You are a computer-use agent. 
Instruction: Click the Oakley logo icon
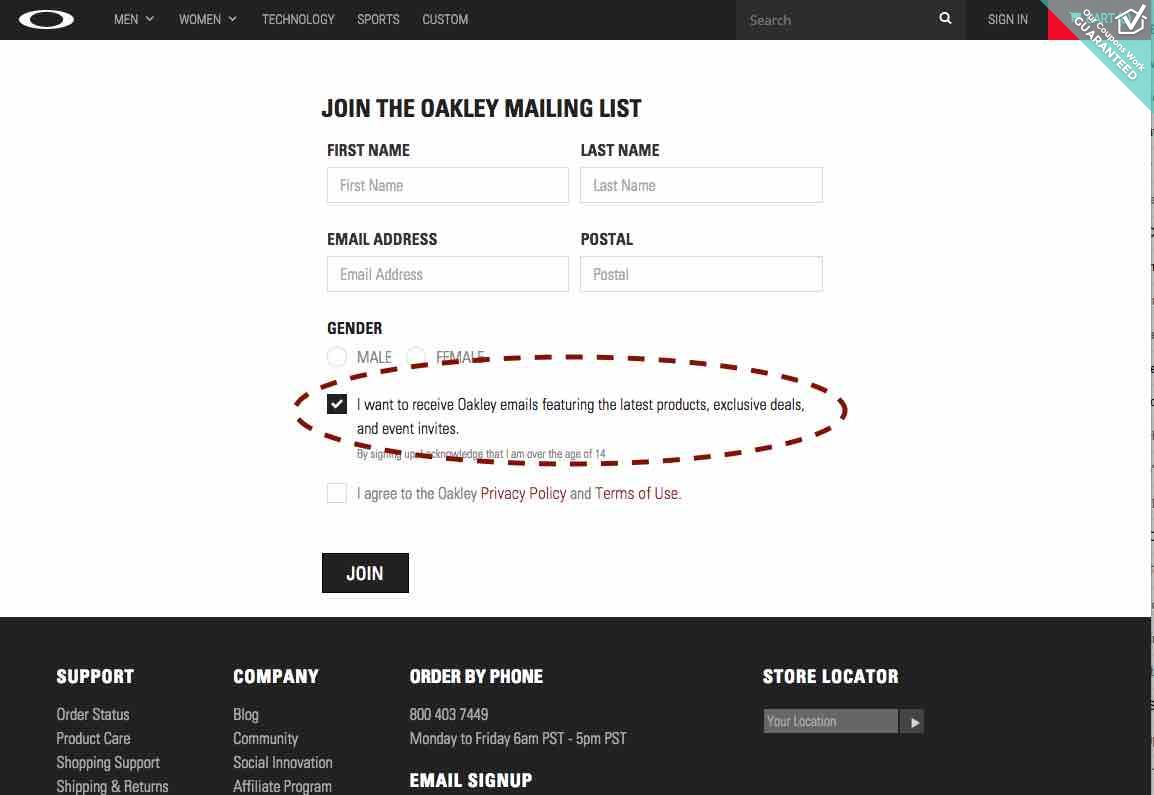(46, 19)
